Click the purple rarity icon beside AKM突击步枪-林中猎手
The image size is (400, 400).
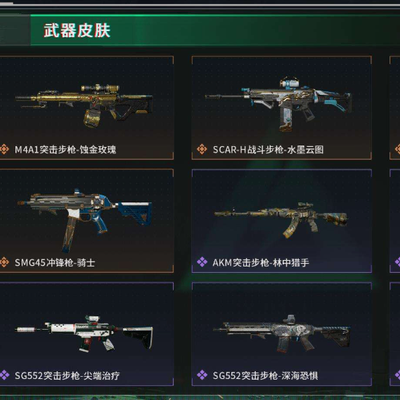[202, 262]
